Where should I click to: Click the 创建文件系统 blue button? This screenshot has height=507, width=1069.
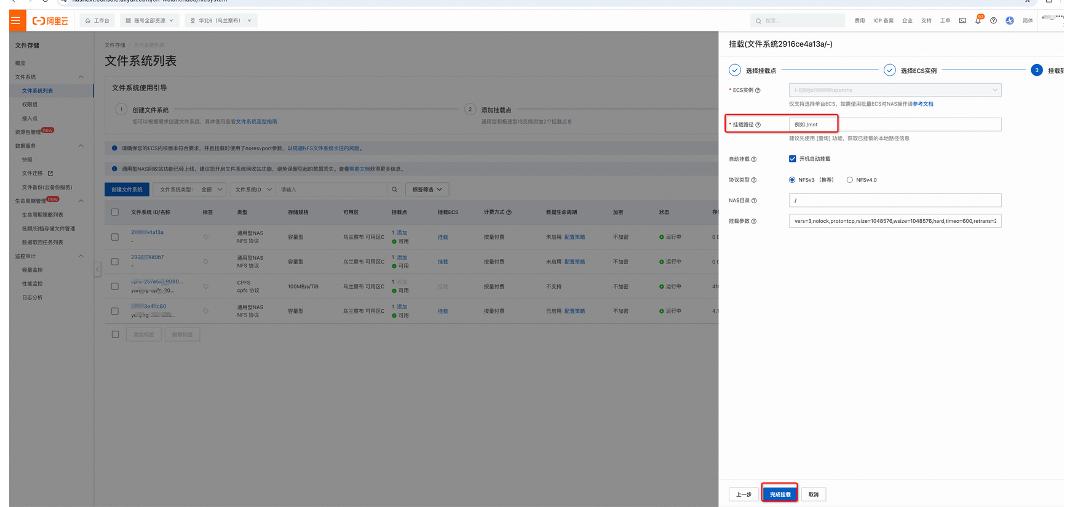click(127, 189)
